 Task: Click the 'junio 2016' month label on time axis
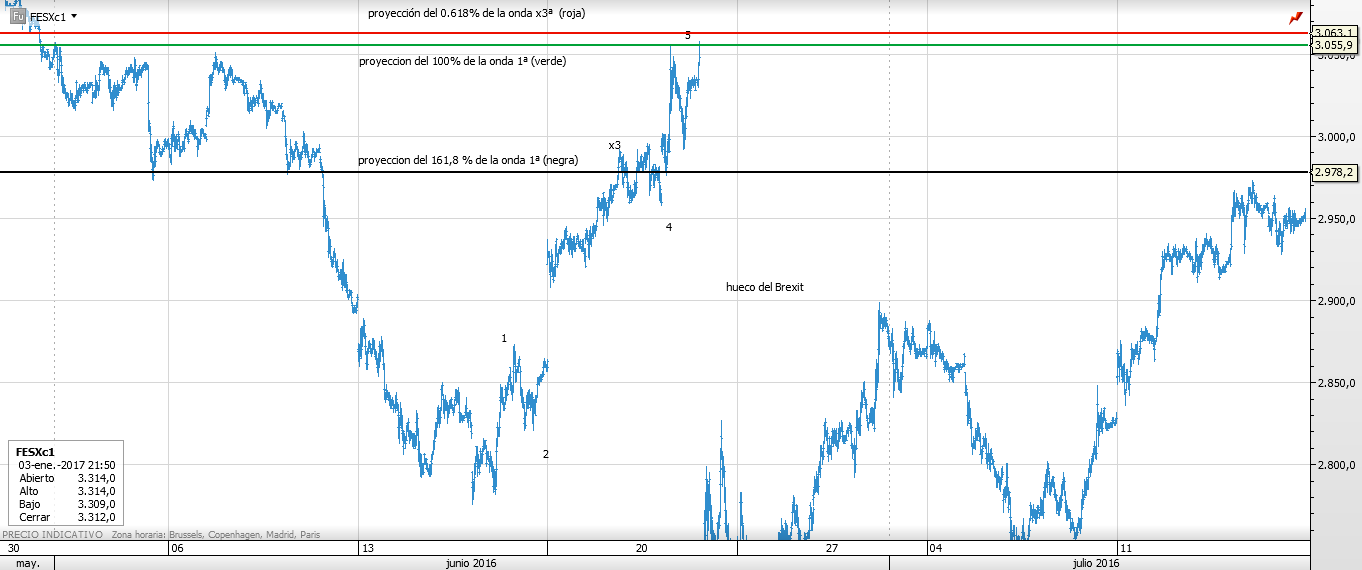coord(470,563)
